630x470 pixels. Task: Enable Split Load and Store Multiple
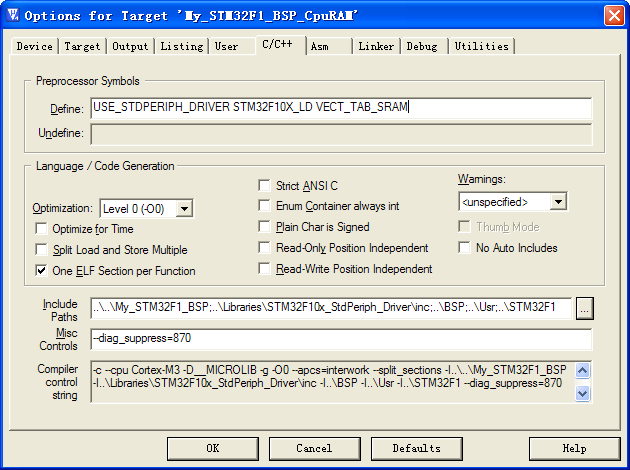pos(41,249)
